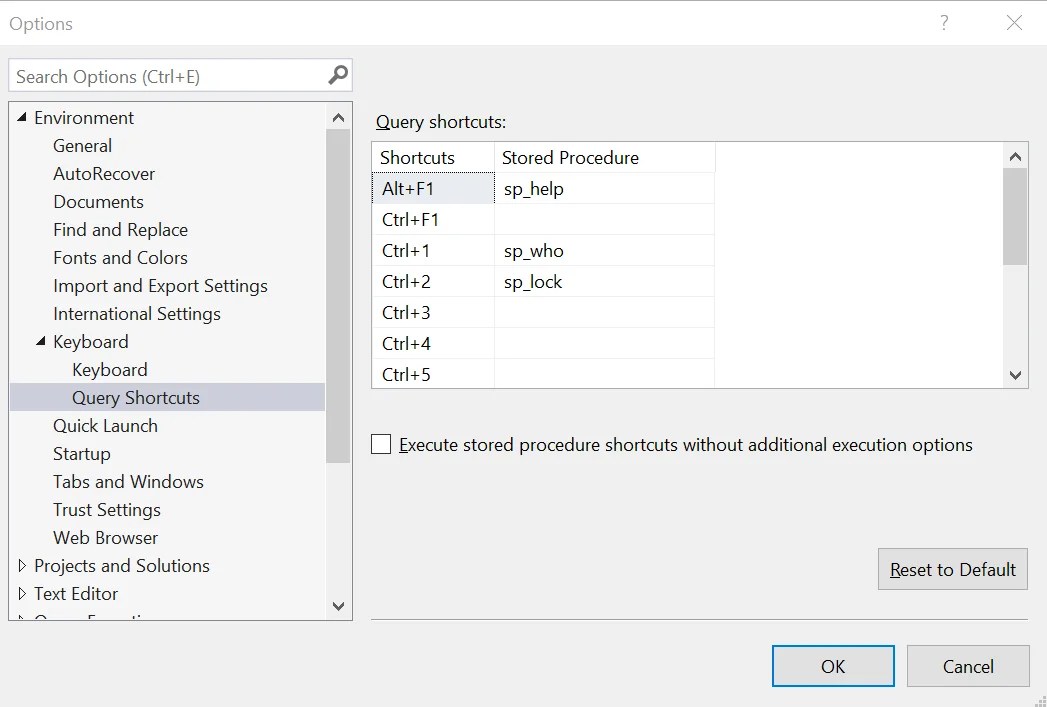Click the tree pane scroll-down arrow
Viewport: 1047px width, 707px height.
click(338, 606)
